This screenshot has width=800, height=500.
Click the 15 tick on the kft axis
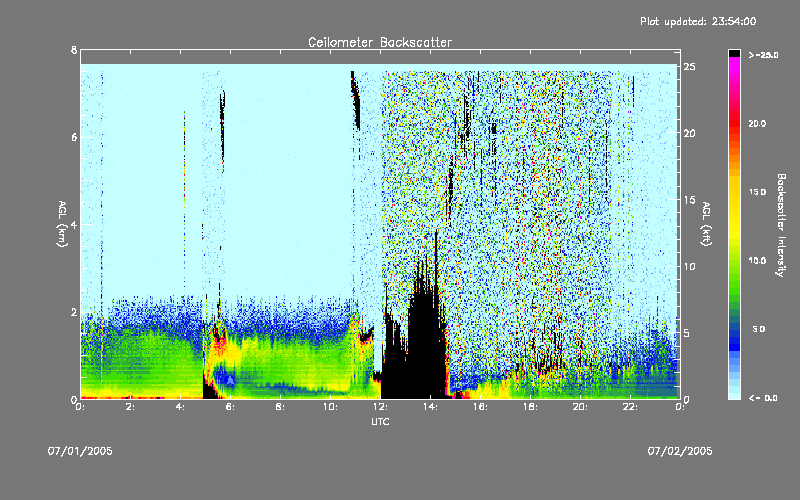point(689,200)
